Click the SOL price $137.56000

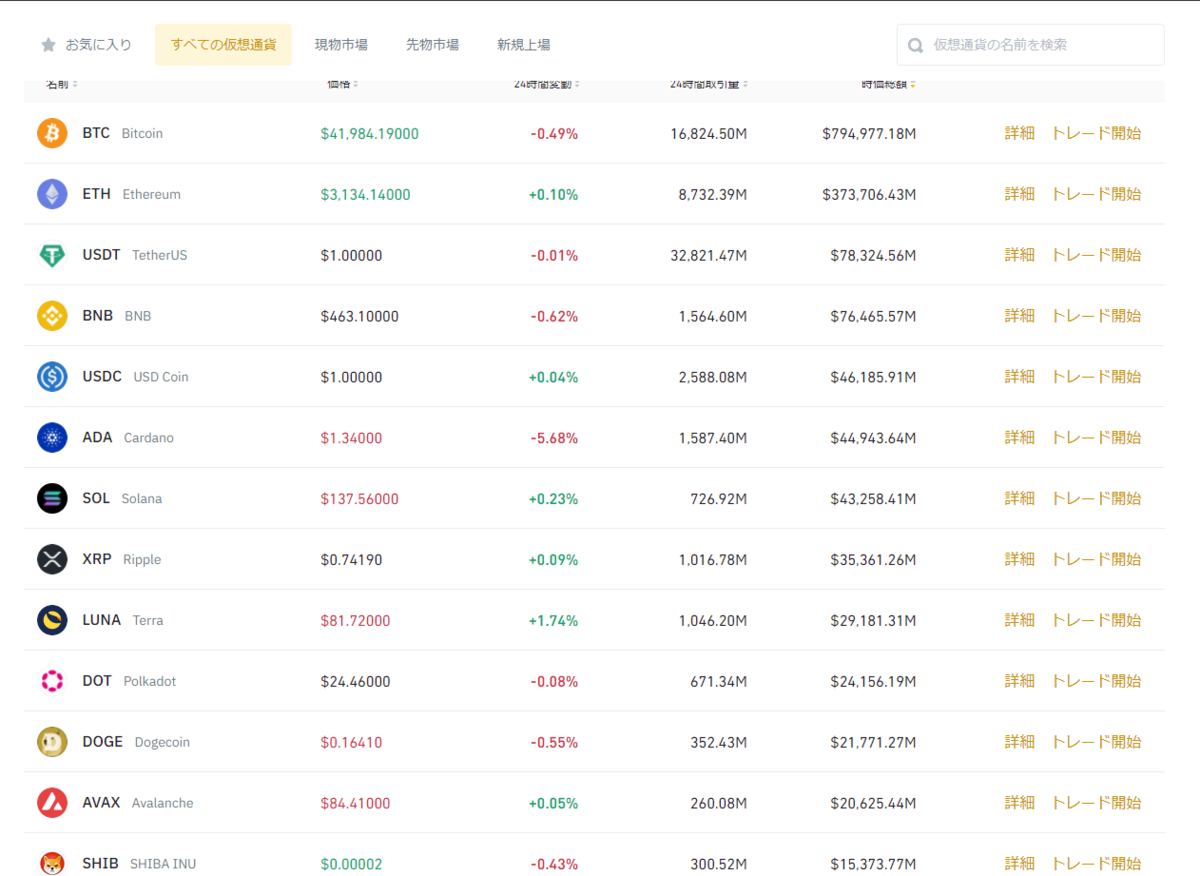[x=360, y=499]
